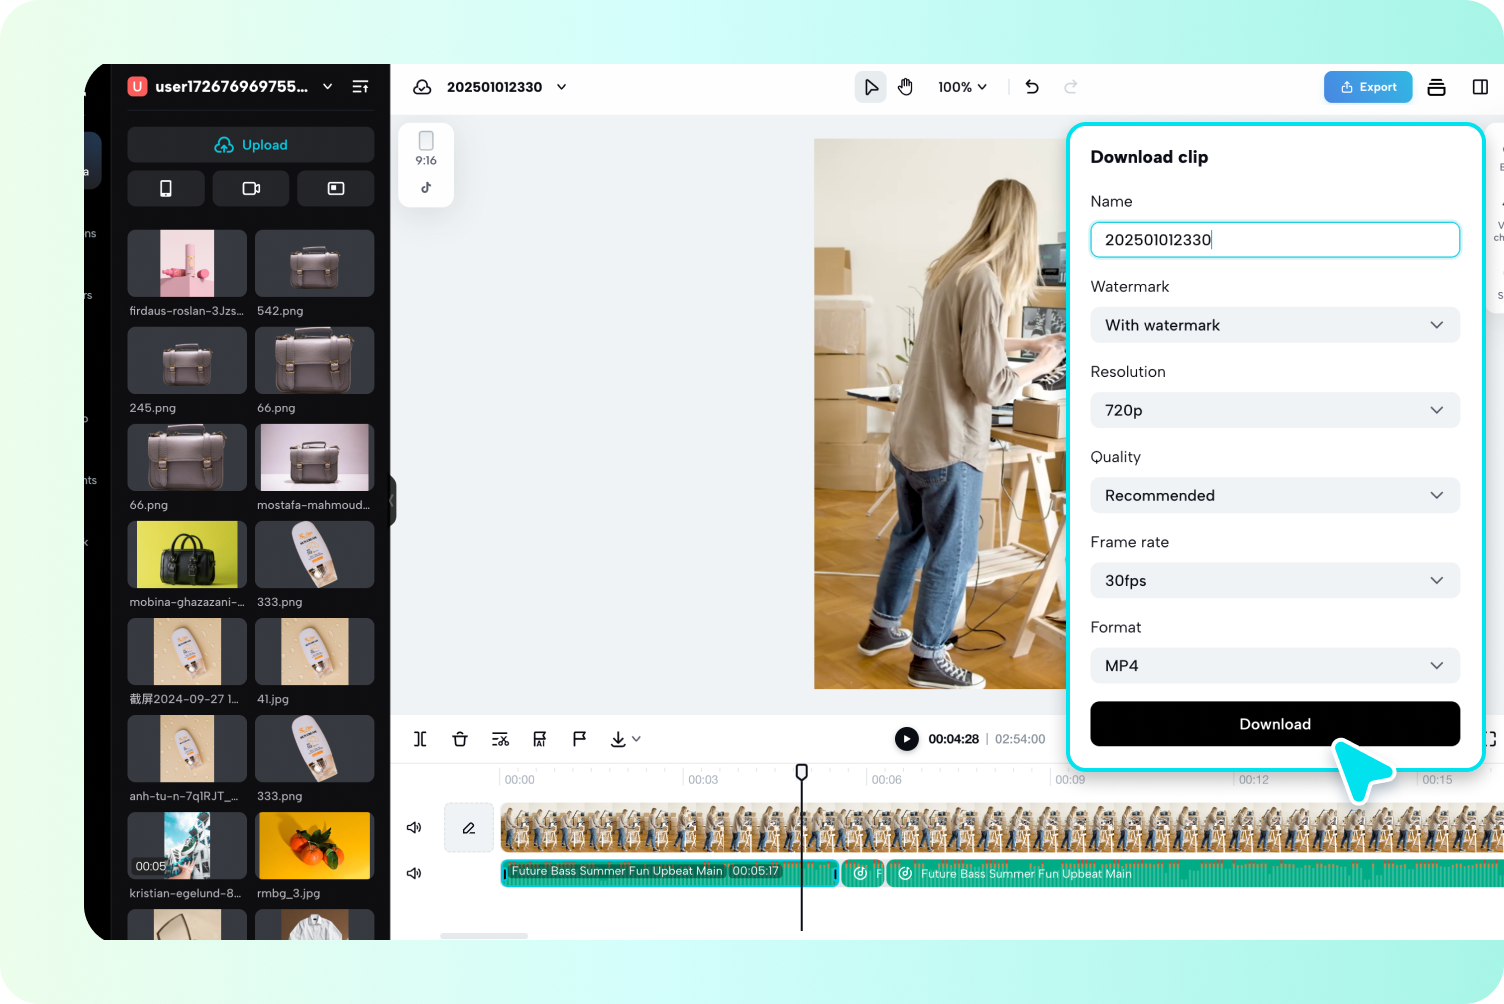Open the user172676969755 account menu
This screenshot has height=1004, width=1504.
[x=327, y=87]
